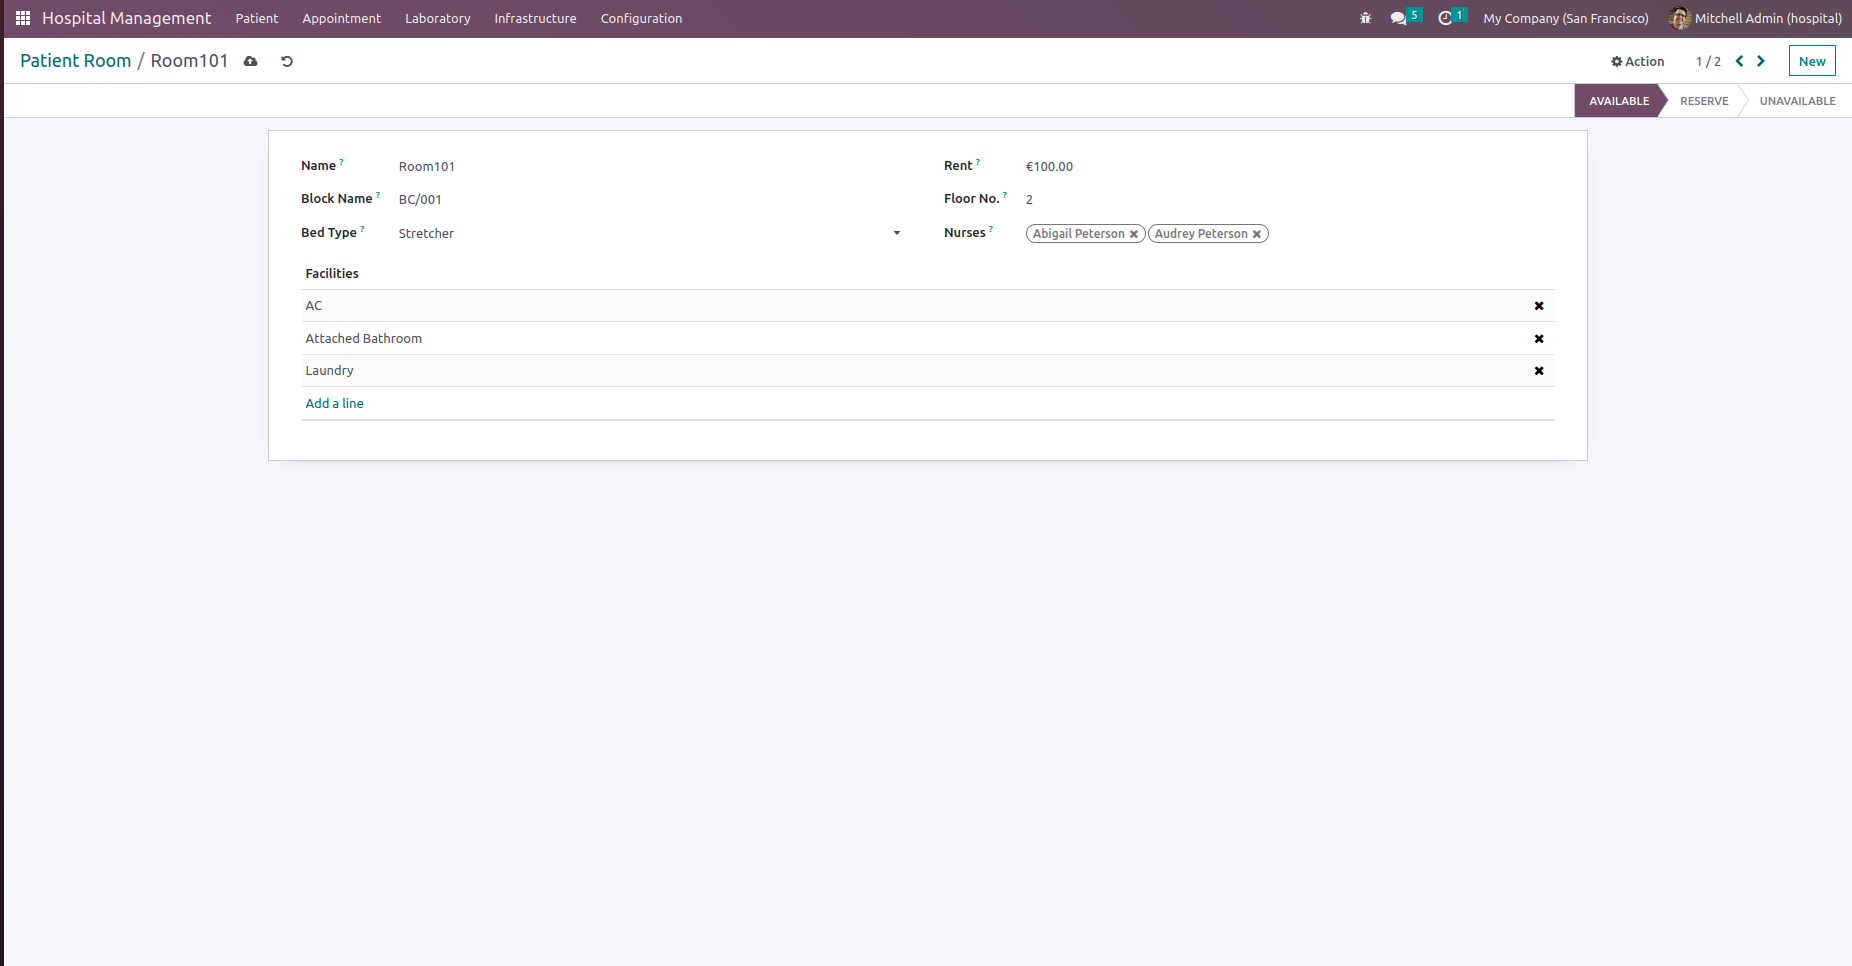Click the save record cloud icon
The image size is (1852, 966).
coord(251,61)
